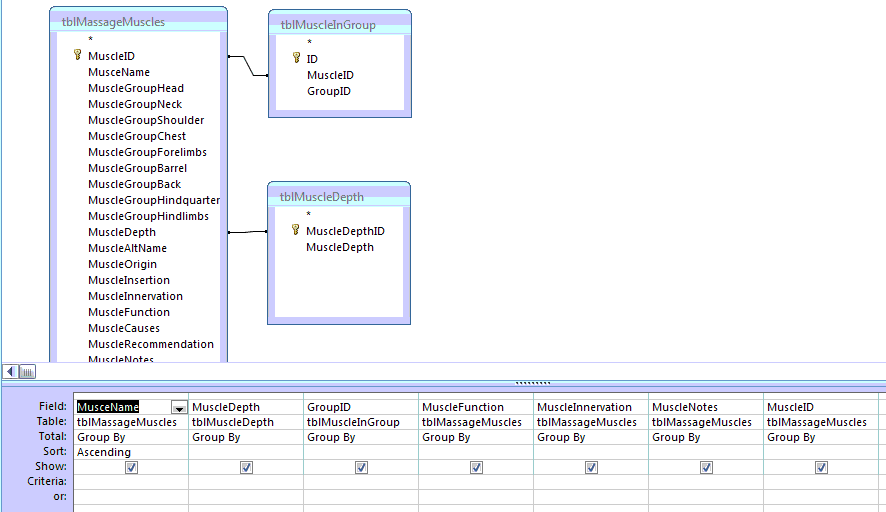Select GroupID field in tblMuscleInGroup
886x512 pixels.
coord(329,91)
